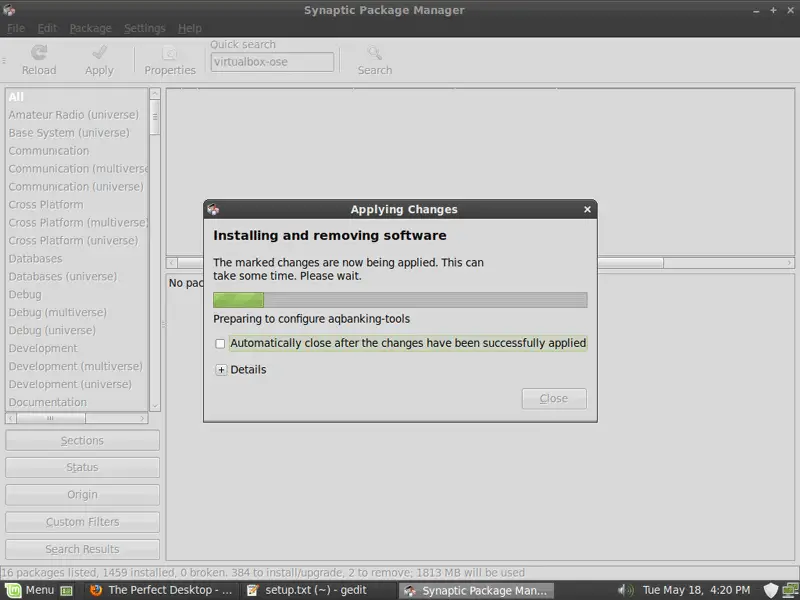The height and width of the screenshot is (600, 800).
Task: Click category list horizontal scrollbar thumb
Action: coord(51,418)
